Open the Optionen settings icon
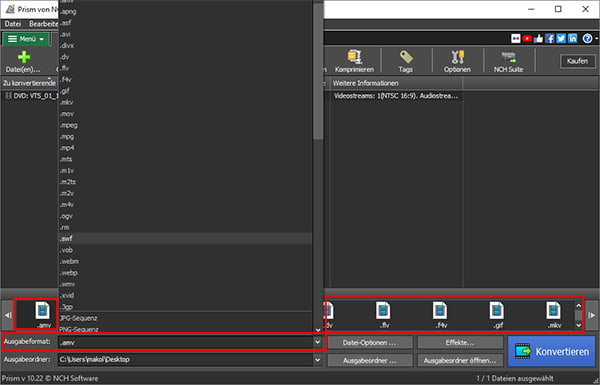 click(457, 61)
